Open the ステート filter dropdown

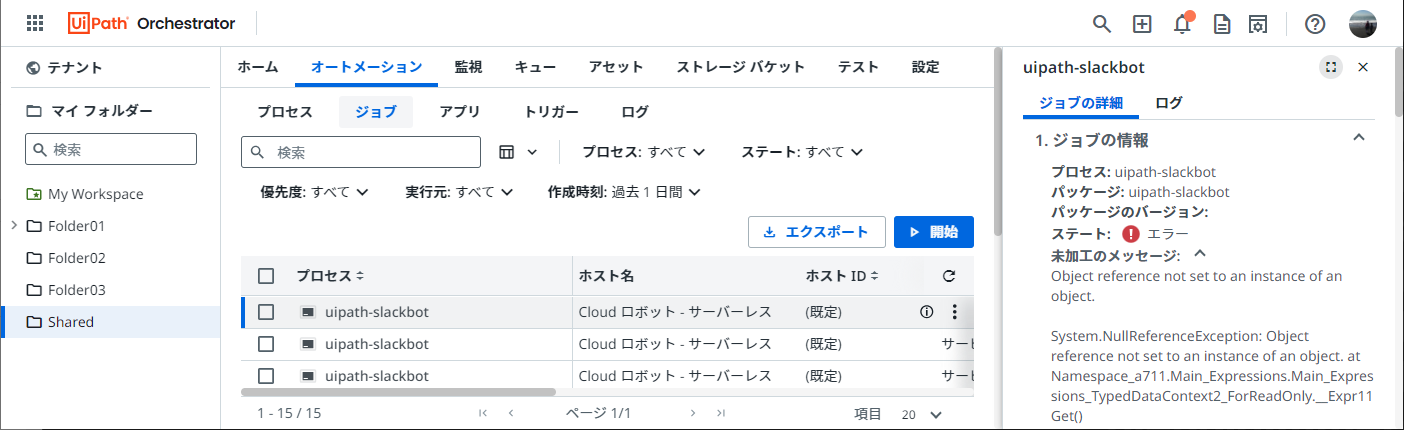(802, 152)
